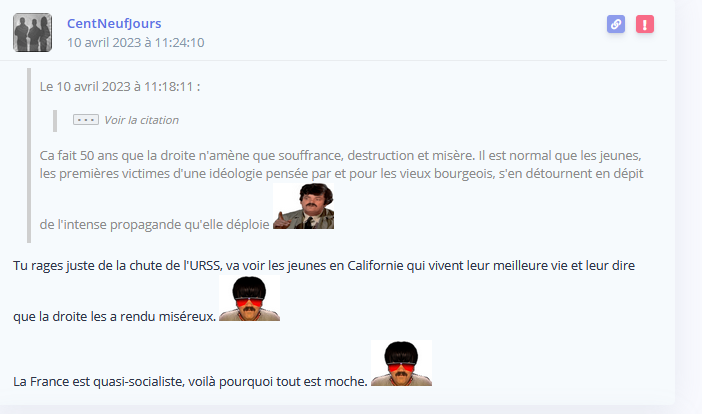Click the post timestamp 10 avril 2023 à 11:24:10

pyautogui.click(x=136, y=43)
